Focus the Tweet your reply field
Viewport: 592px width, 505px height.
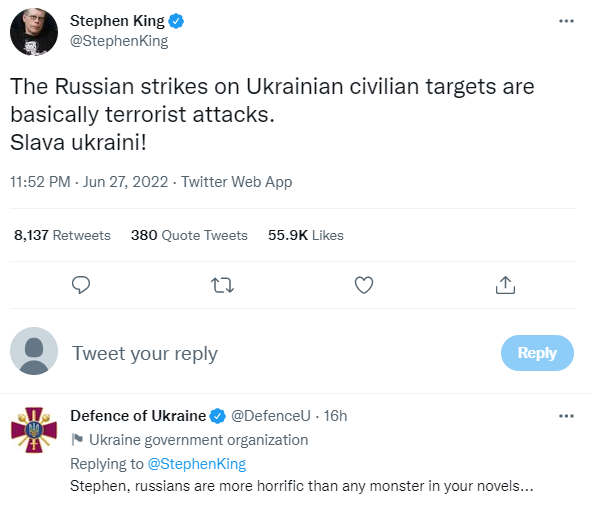point(279,354)
